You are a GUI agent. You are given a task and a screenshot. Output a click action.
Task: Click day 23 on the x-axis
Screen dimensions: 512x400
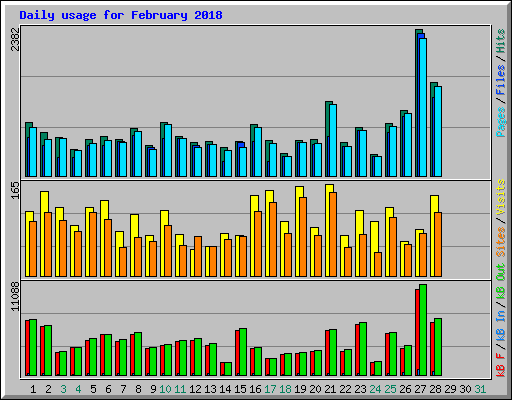360,389
